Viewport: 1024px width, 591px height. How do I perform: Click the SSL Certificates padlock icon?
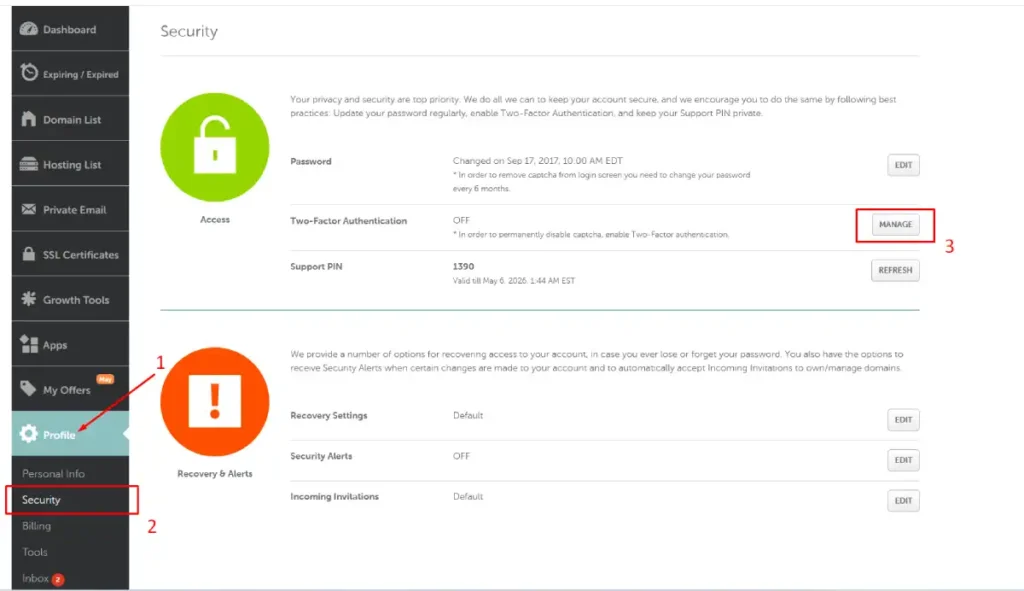[29, 253]
